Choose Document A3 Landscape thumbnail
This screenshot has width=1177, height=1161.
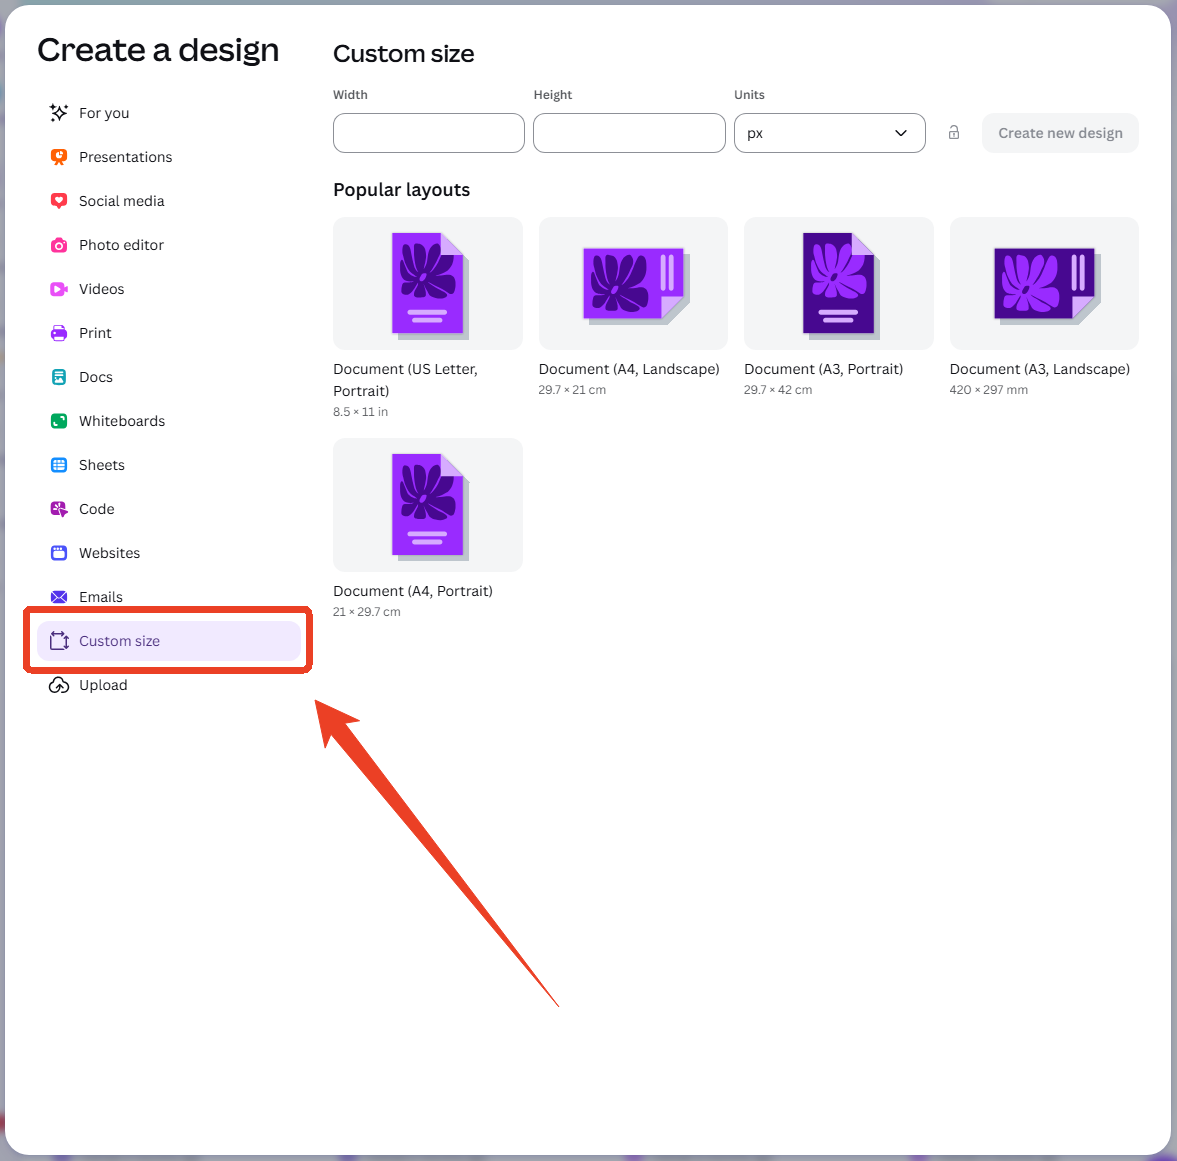click(1044, 284)
